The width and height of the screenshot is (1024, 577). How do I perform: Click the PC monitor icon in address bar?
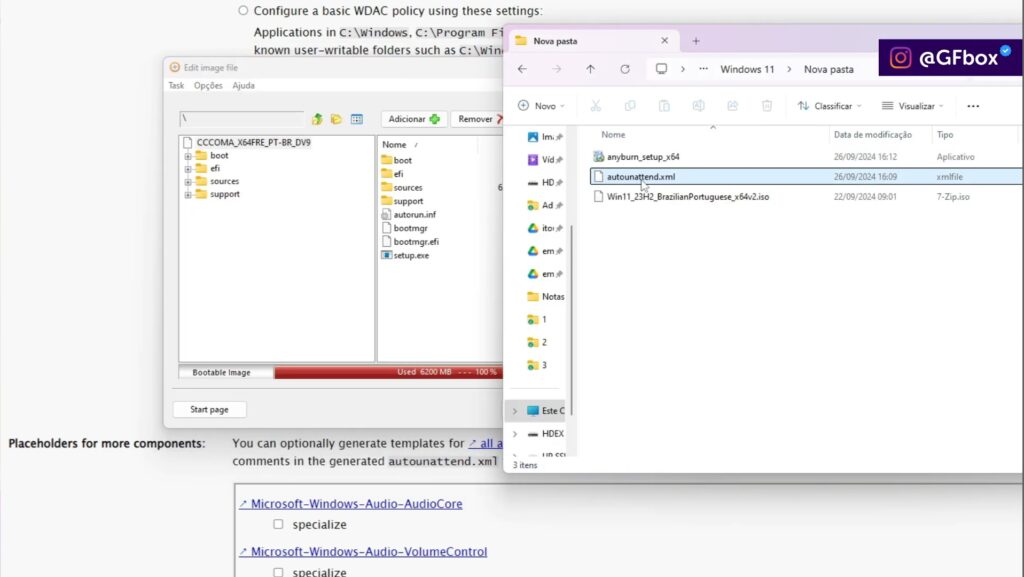click(x=662, y=69)
